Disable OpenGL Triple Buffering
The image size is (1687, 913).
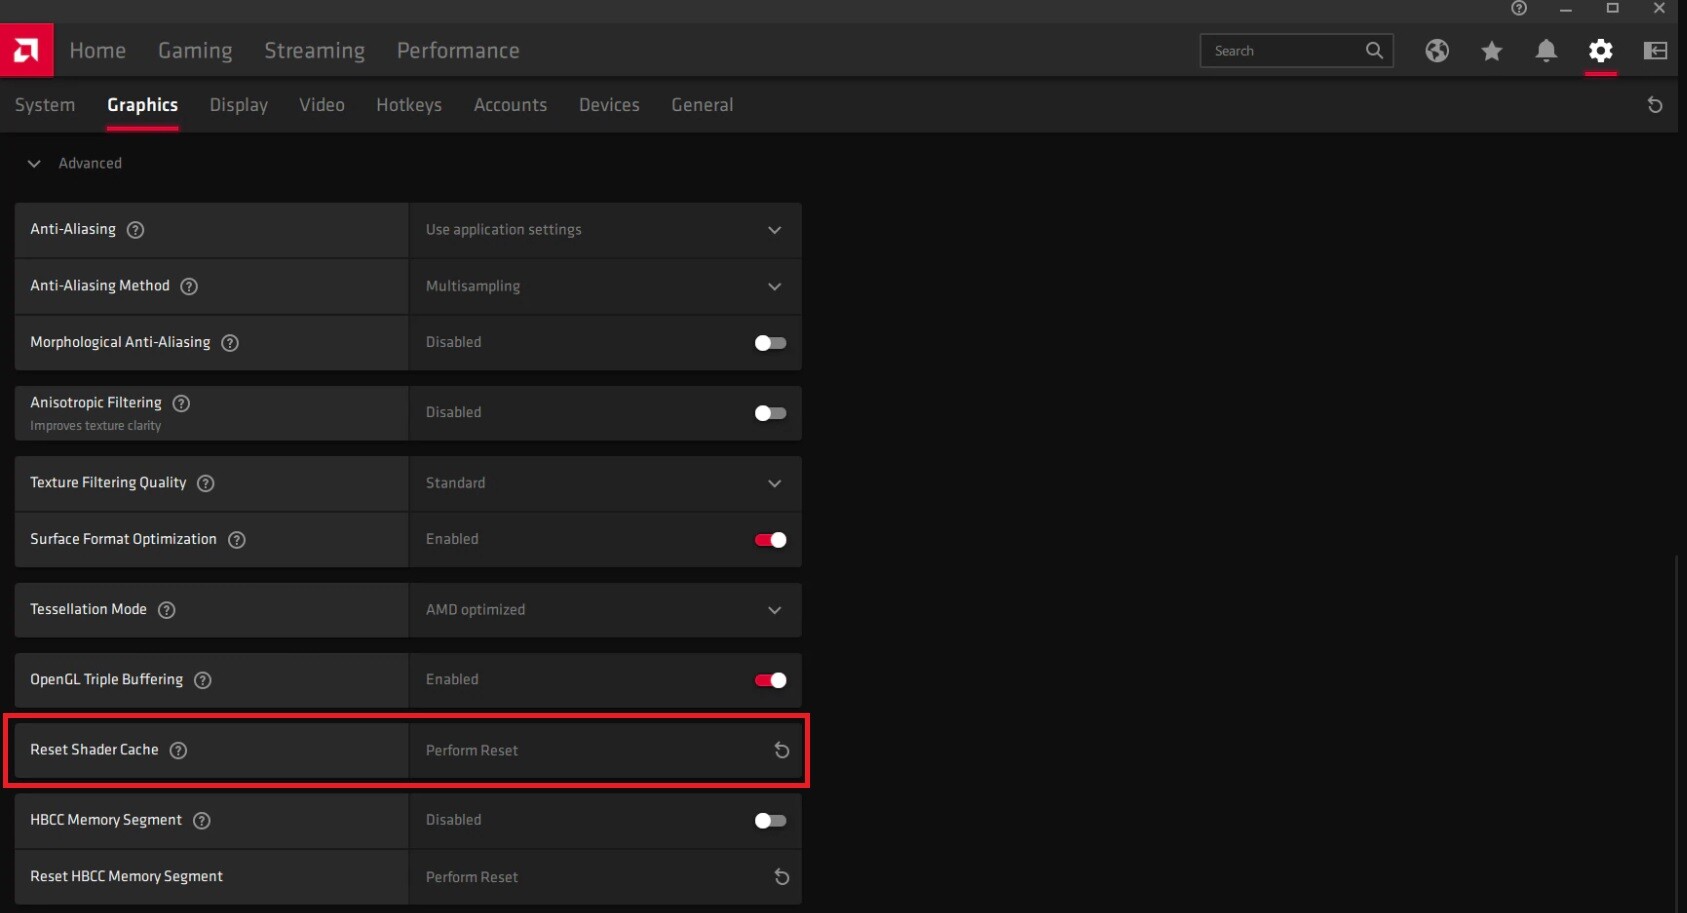click(x=769, y=680)
